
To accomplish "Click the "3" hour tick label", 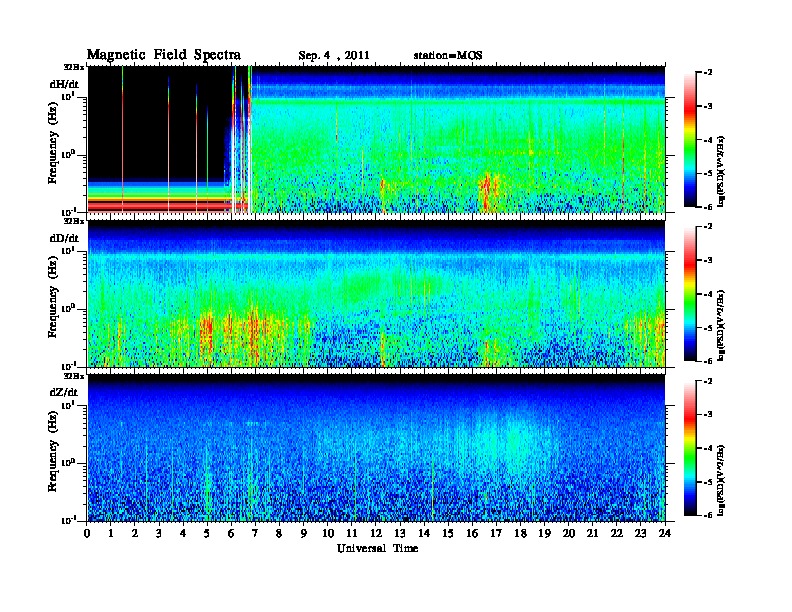I will (159, 533).
